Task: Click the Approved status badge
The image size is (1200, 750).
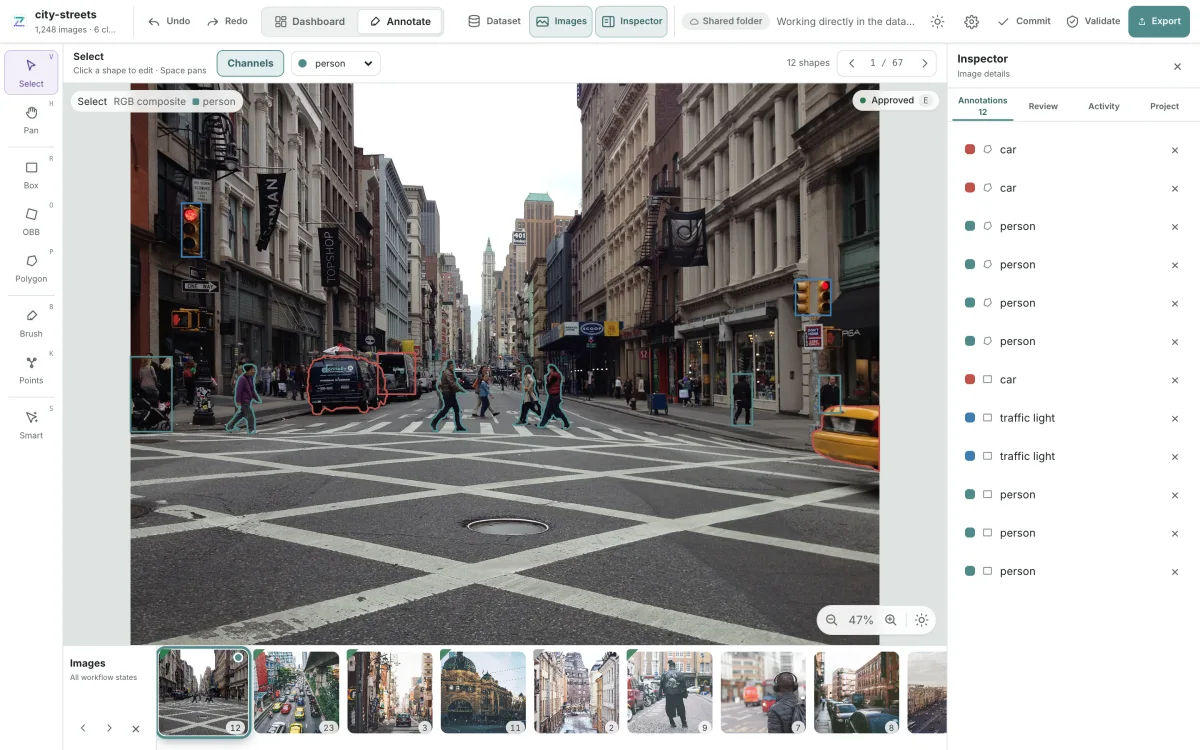Action: pyautogui.click(x=894, y=100)
